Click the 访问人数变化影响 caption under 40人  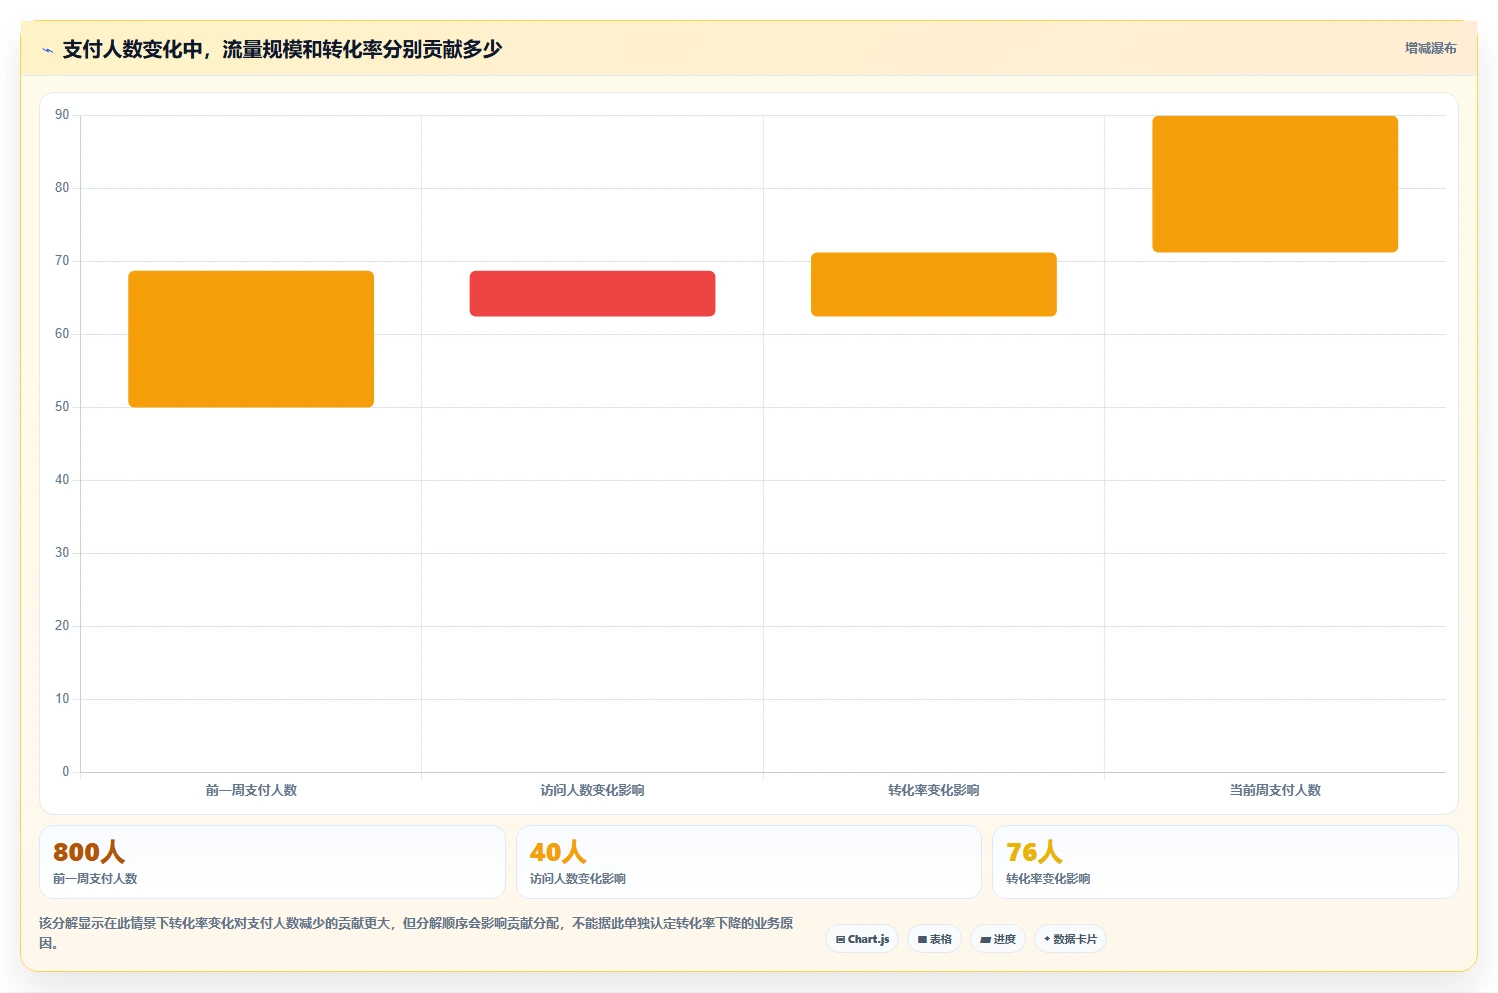click(x=578, y=879)
